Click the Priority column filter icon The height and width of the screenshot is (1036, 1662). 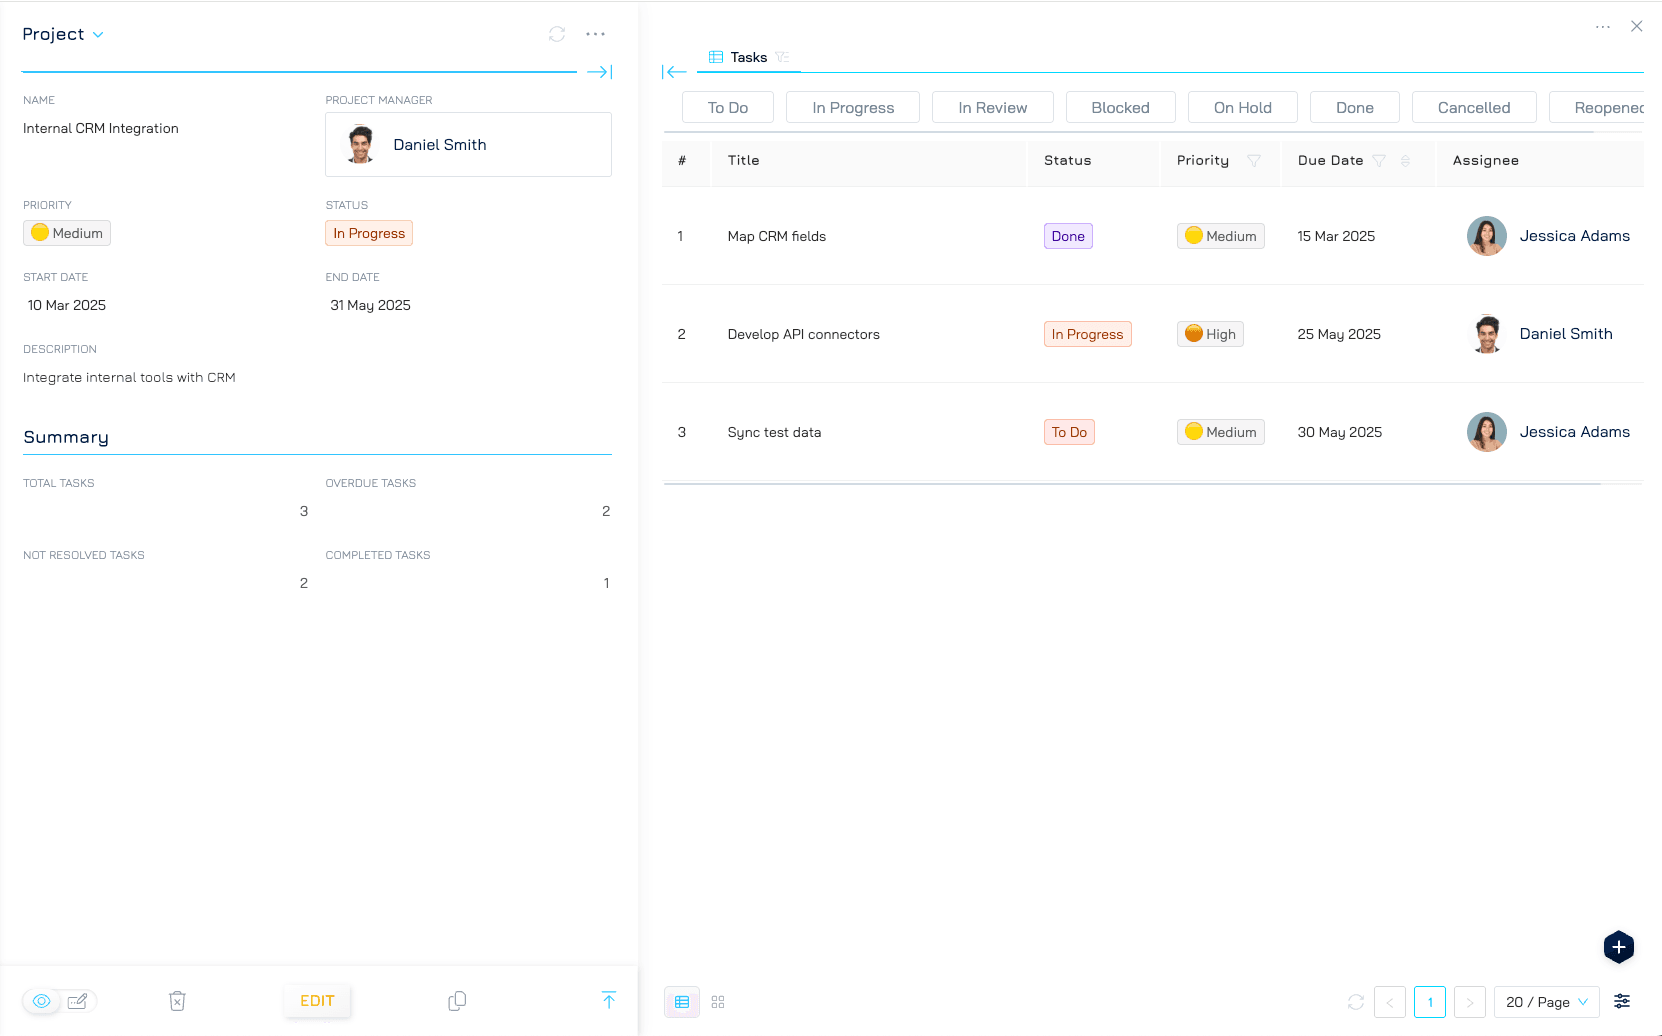(1254, 161)
